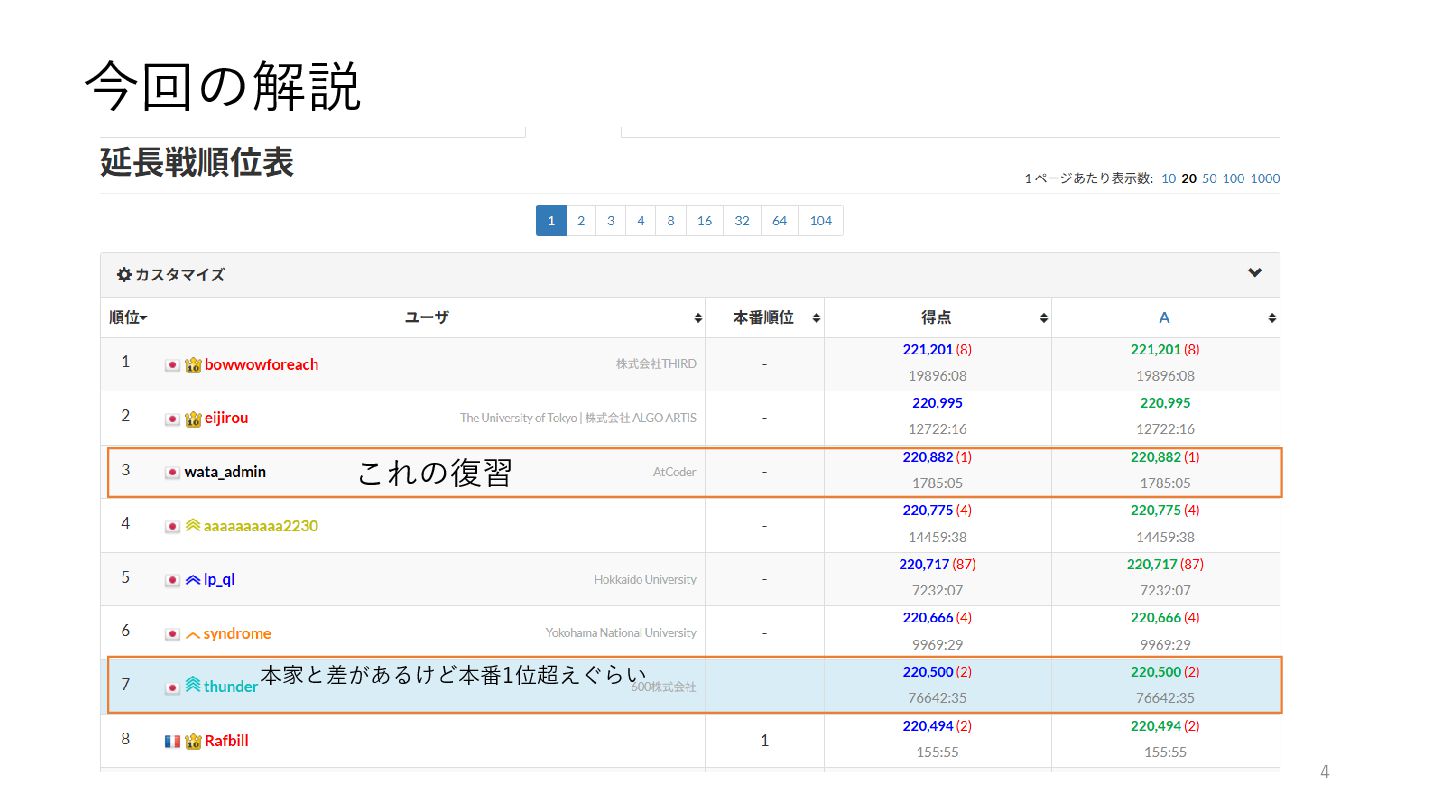This screenshot has width=1440, height=810.
Task: Open aaaaaaaaaa2230's user profile
Action: (261, 526)
